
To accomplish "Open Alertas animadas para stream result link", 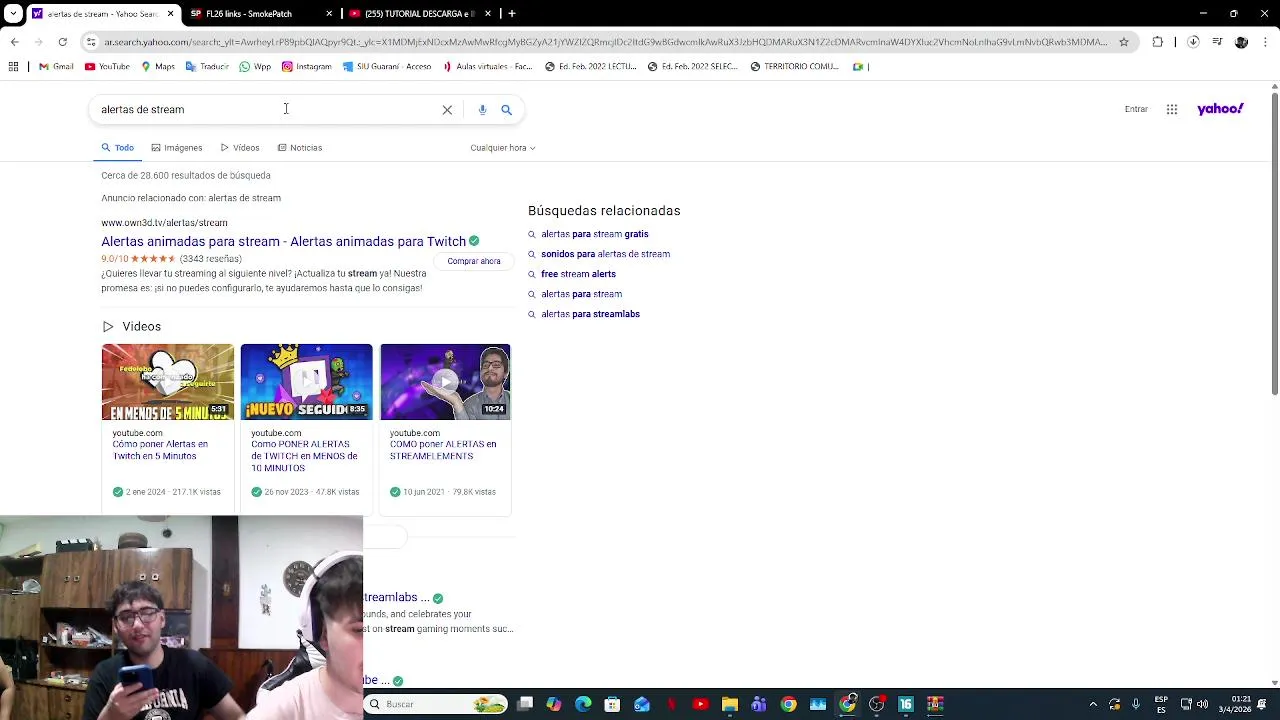I will pyautogui.click(x=283, y=242).
